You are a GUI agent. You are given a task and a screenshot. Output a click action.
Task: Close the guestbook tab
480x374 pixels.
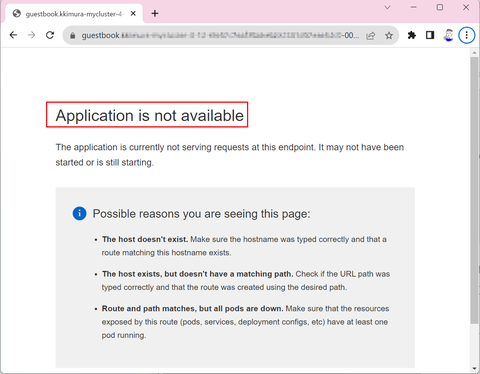[x=133, y=14]
